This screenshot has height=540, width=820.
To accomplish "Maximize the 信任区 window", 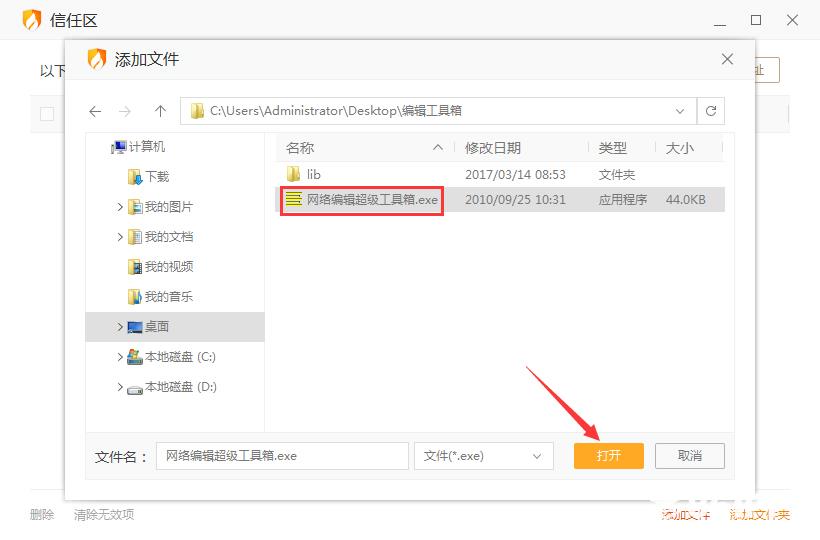I will point(756,20).
